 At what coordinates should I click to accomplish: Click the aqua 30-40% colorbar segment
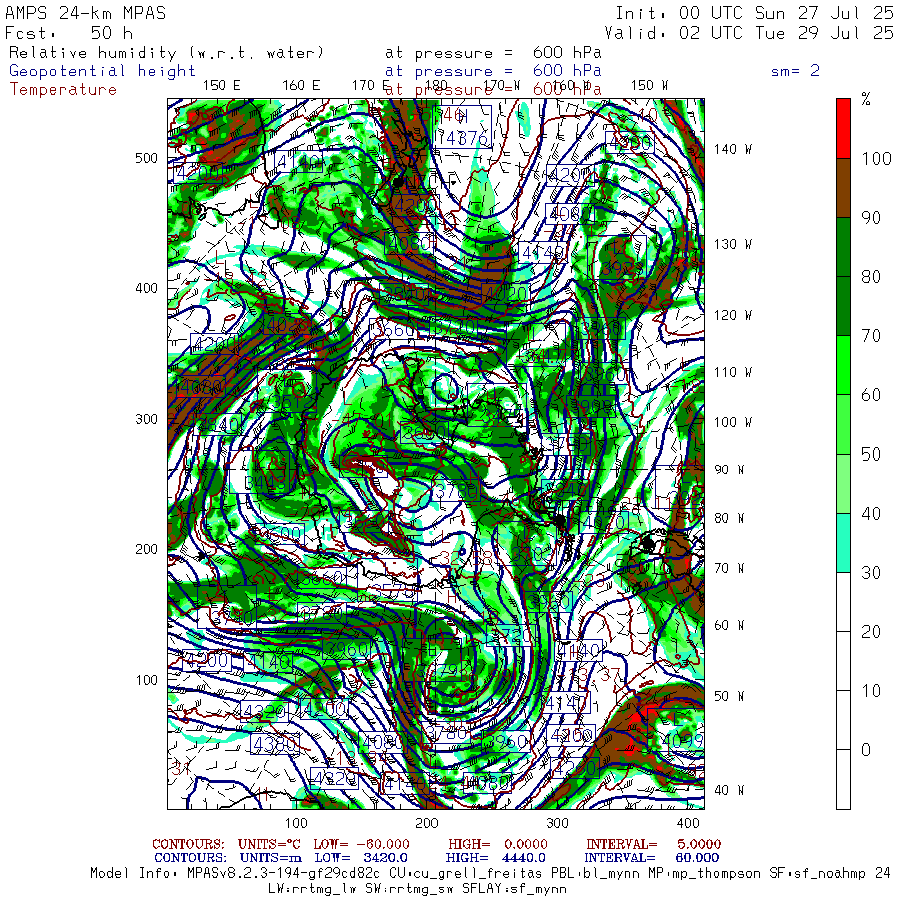click(x=843, y=542)
